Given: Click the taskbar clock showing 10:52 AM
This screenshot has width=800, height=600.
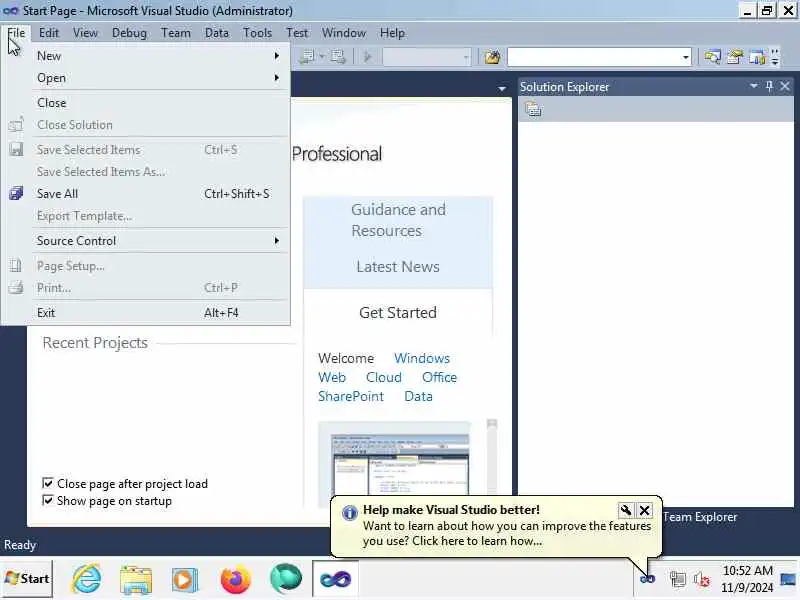Looking at the screenshot, I should (747, 570).
